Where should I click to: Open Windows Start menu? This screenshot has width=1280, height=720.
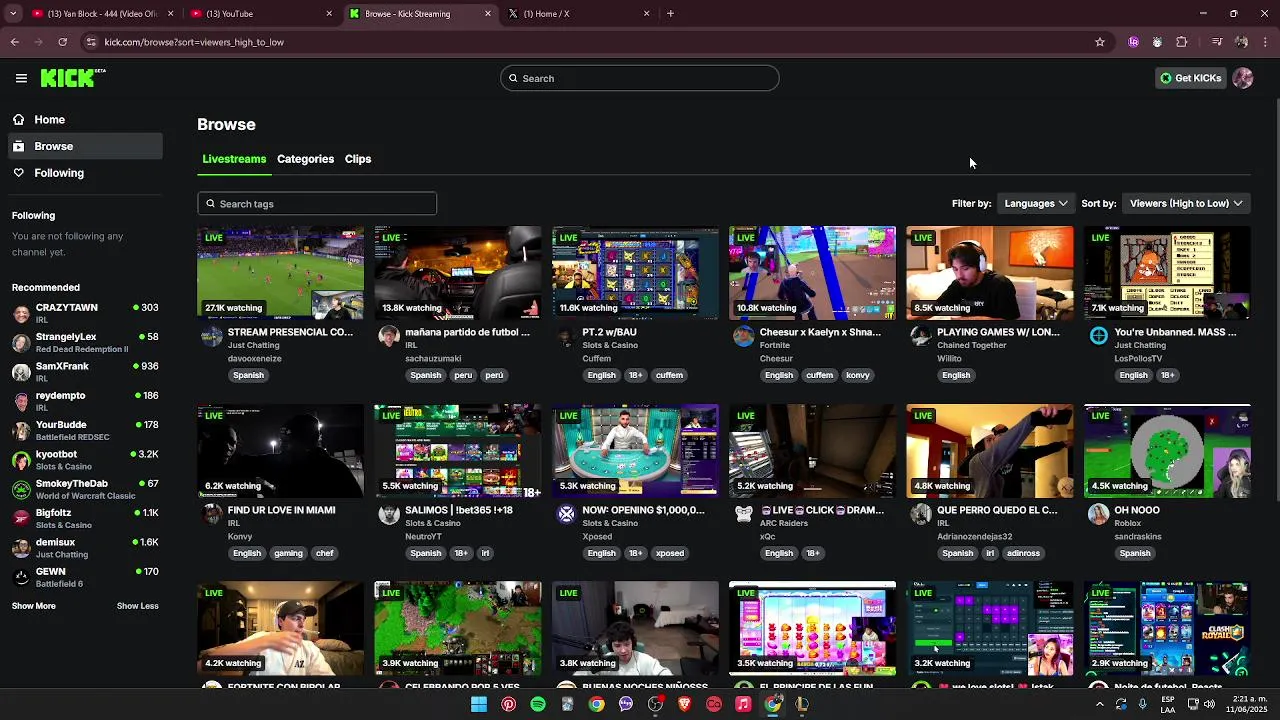pyautogui.click(x=479, y=704)
